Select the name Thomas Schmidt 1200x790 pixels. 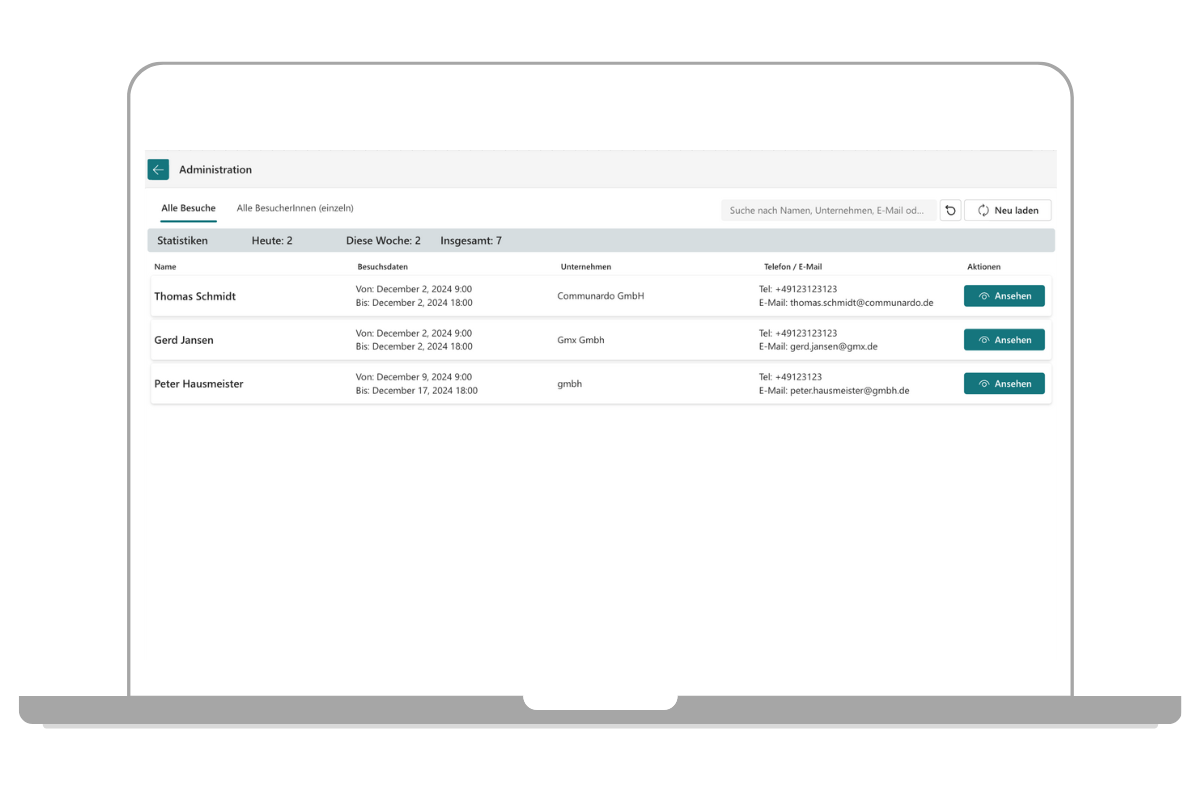click(195, 296)
